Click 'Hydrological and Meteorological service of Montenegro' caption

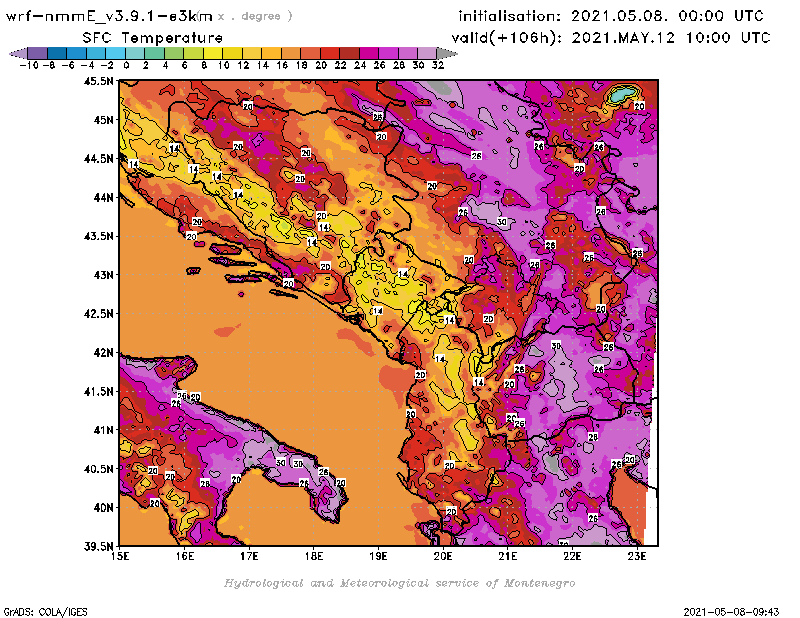coord(399,583)
